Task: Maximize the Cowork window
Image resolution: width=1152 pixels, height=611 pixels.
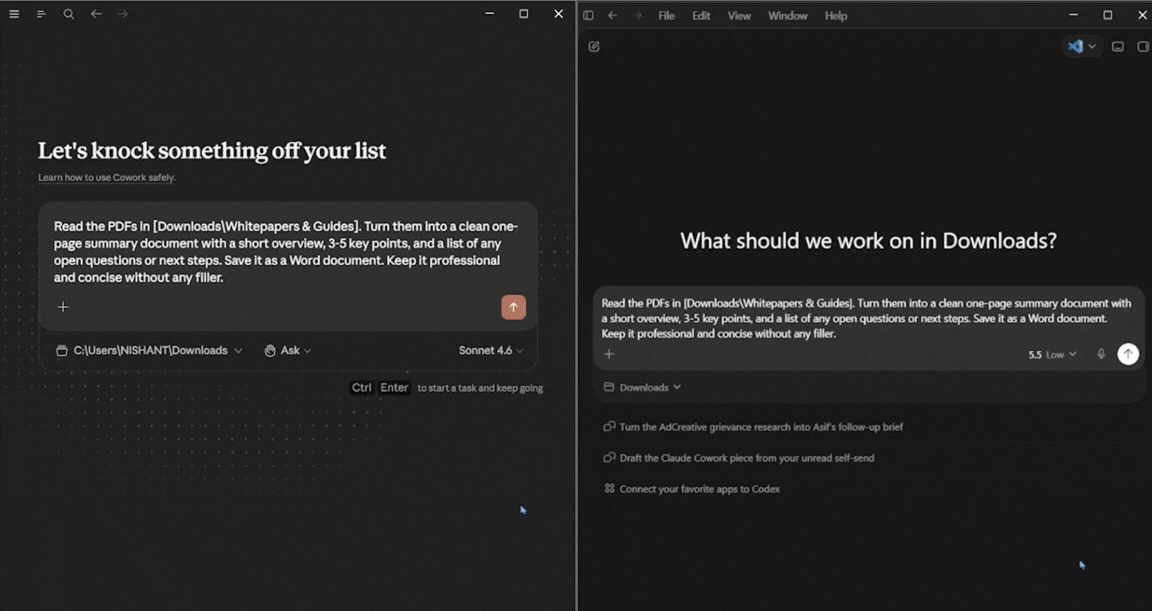Action: click(x=524, y=14)
